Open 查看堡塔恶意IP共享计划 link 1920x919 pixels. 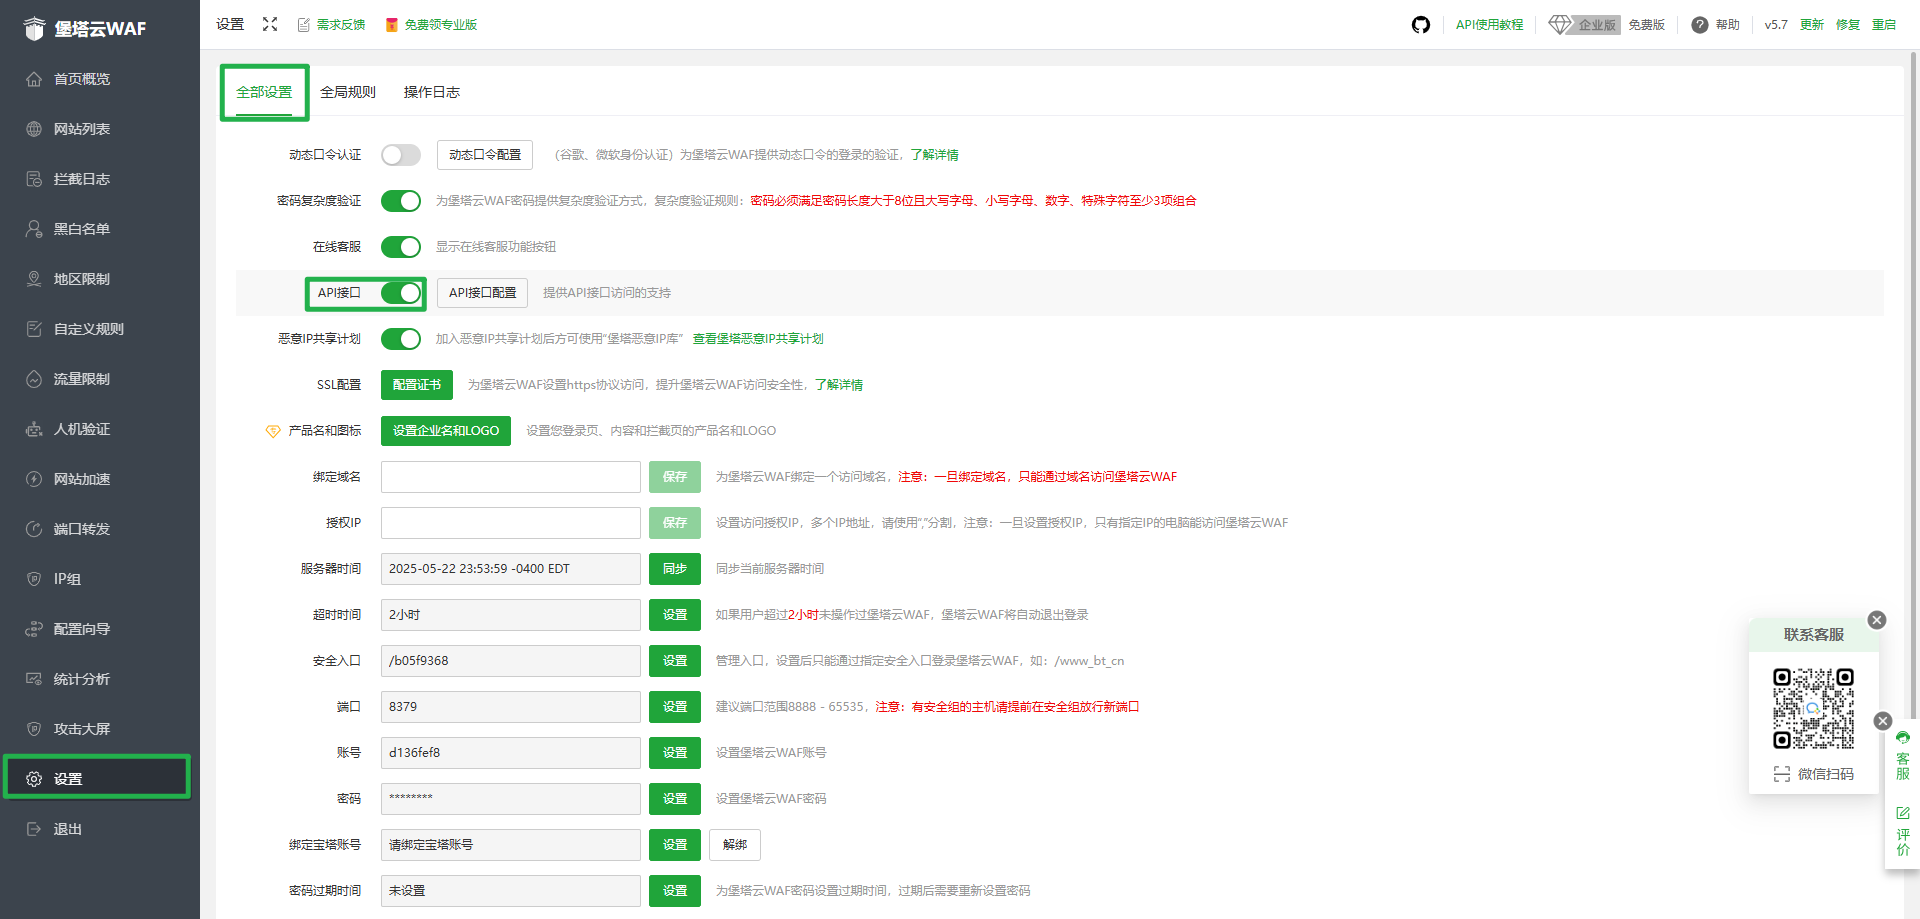(758, 339)
